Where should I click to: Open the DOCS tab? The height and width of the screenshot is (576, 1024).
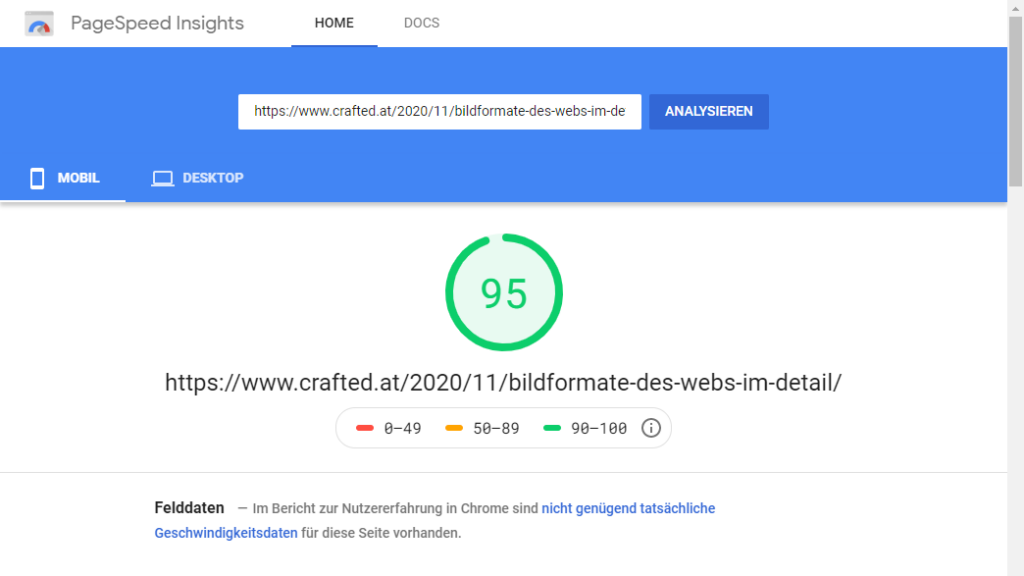tap(422, 24)
